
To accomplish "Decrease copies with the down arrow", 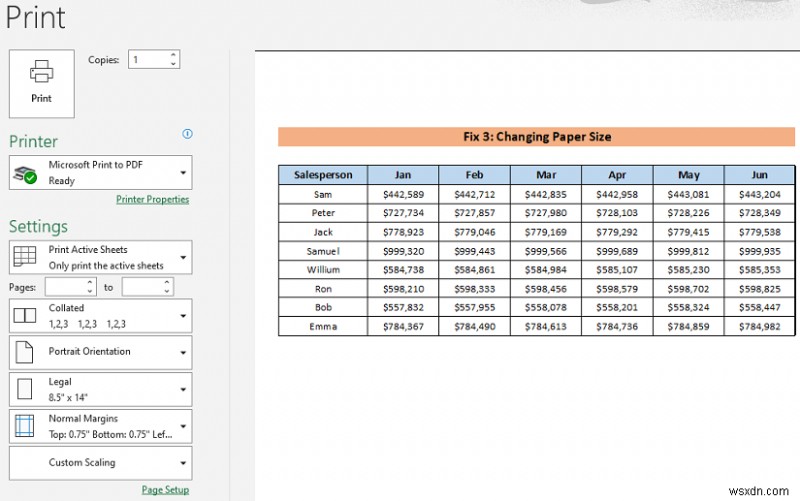I will pos(173,64).
